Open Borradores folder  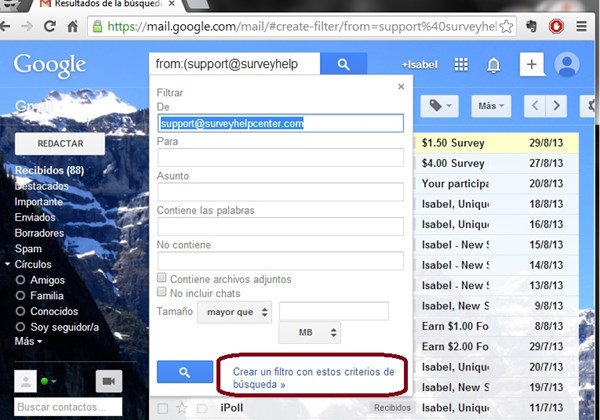pos(39,233)
